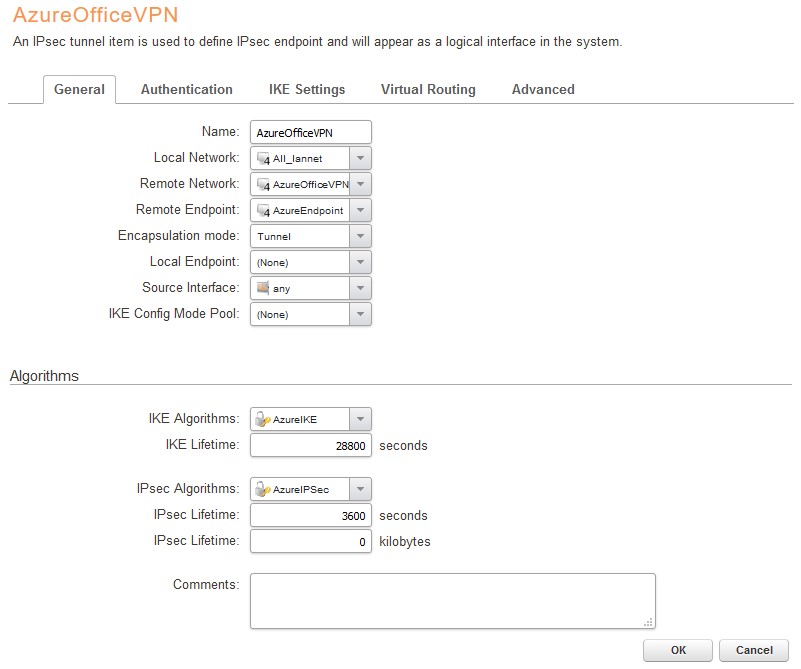Click the AzureIKE algorithm key icon
This screenshot has width=801, height=669.
[263, 419]
